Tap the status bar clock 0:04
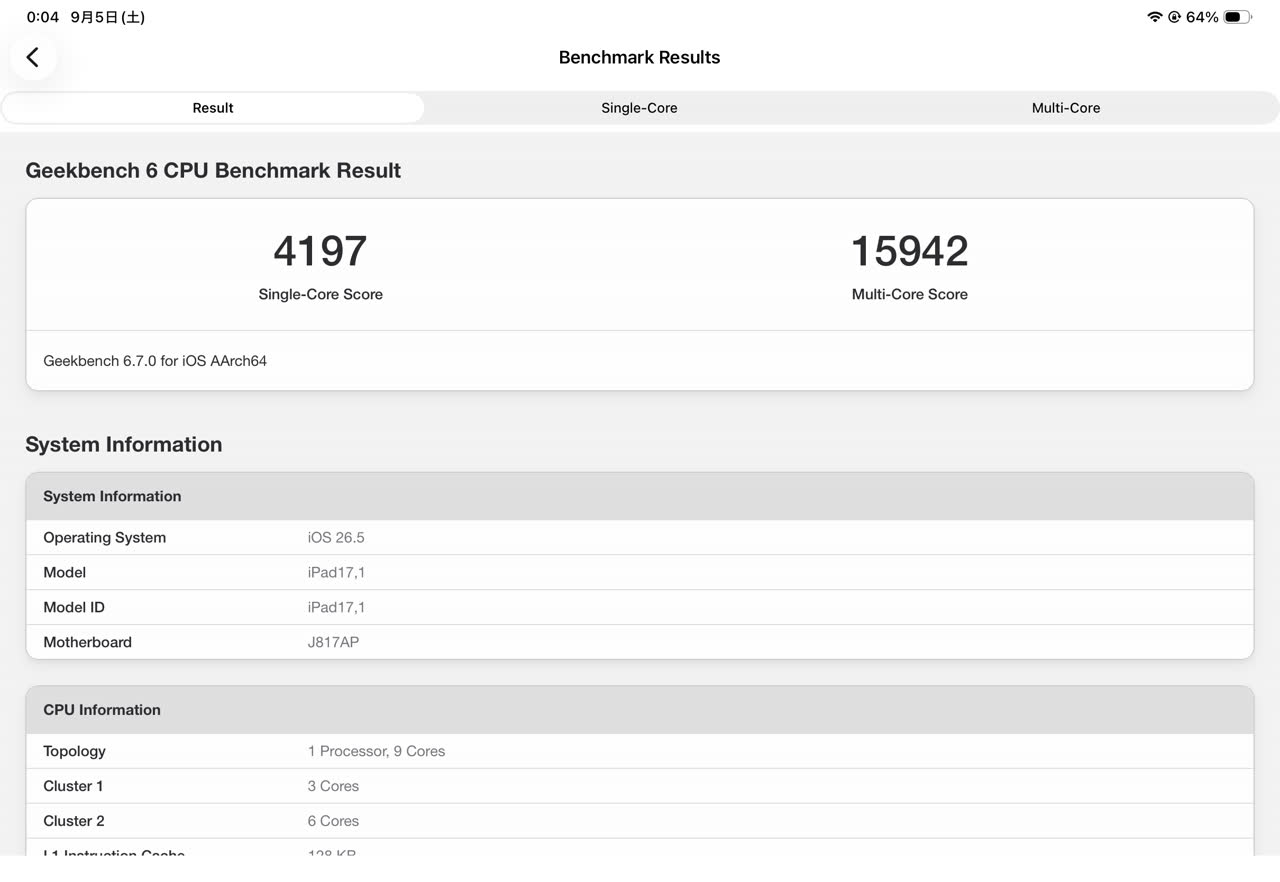Image resolution: width=1280 pixels, height=882 pixels. pyautogui.click(x=43, y=17)
